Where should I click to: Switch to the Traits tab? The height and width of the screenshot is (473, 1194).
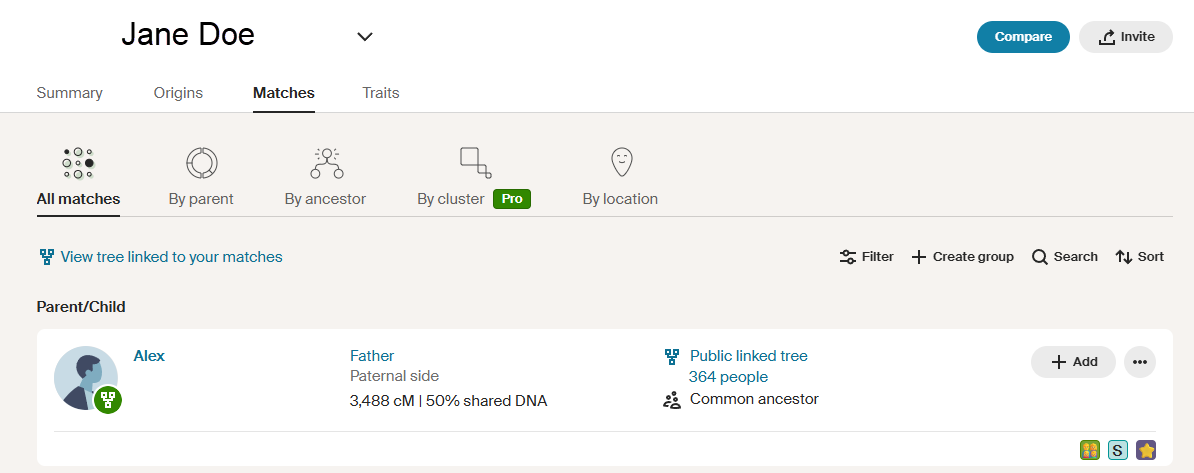(381, 93)
